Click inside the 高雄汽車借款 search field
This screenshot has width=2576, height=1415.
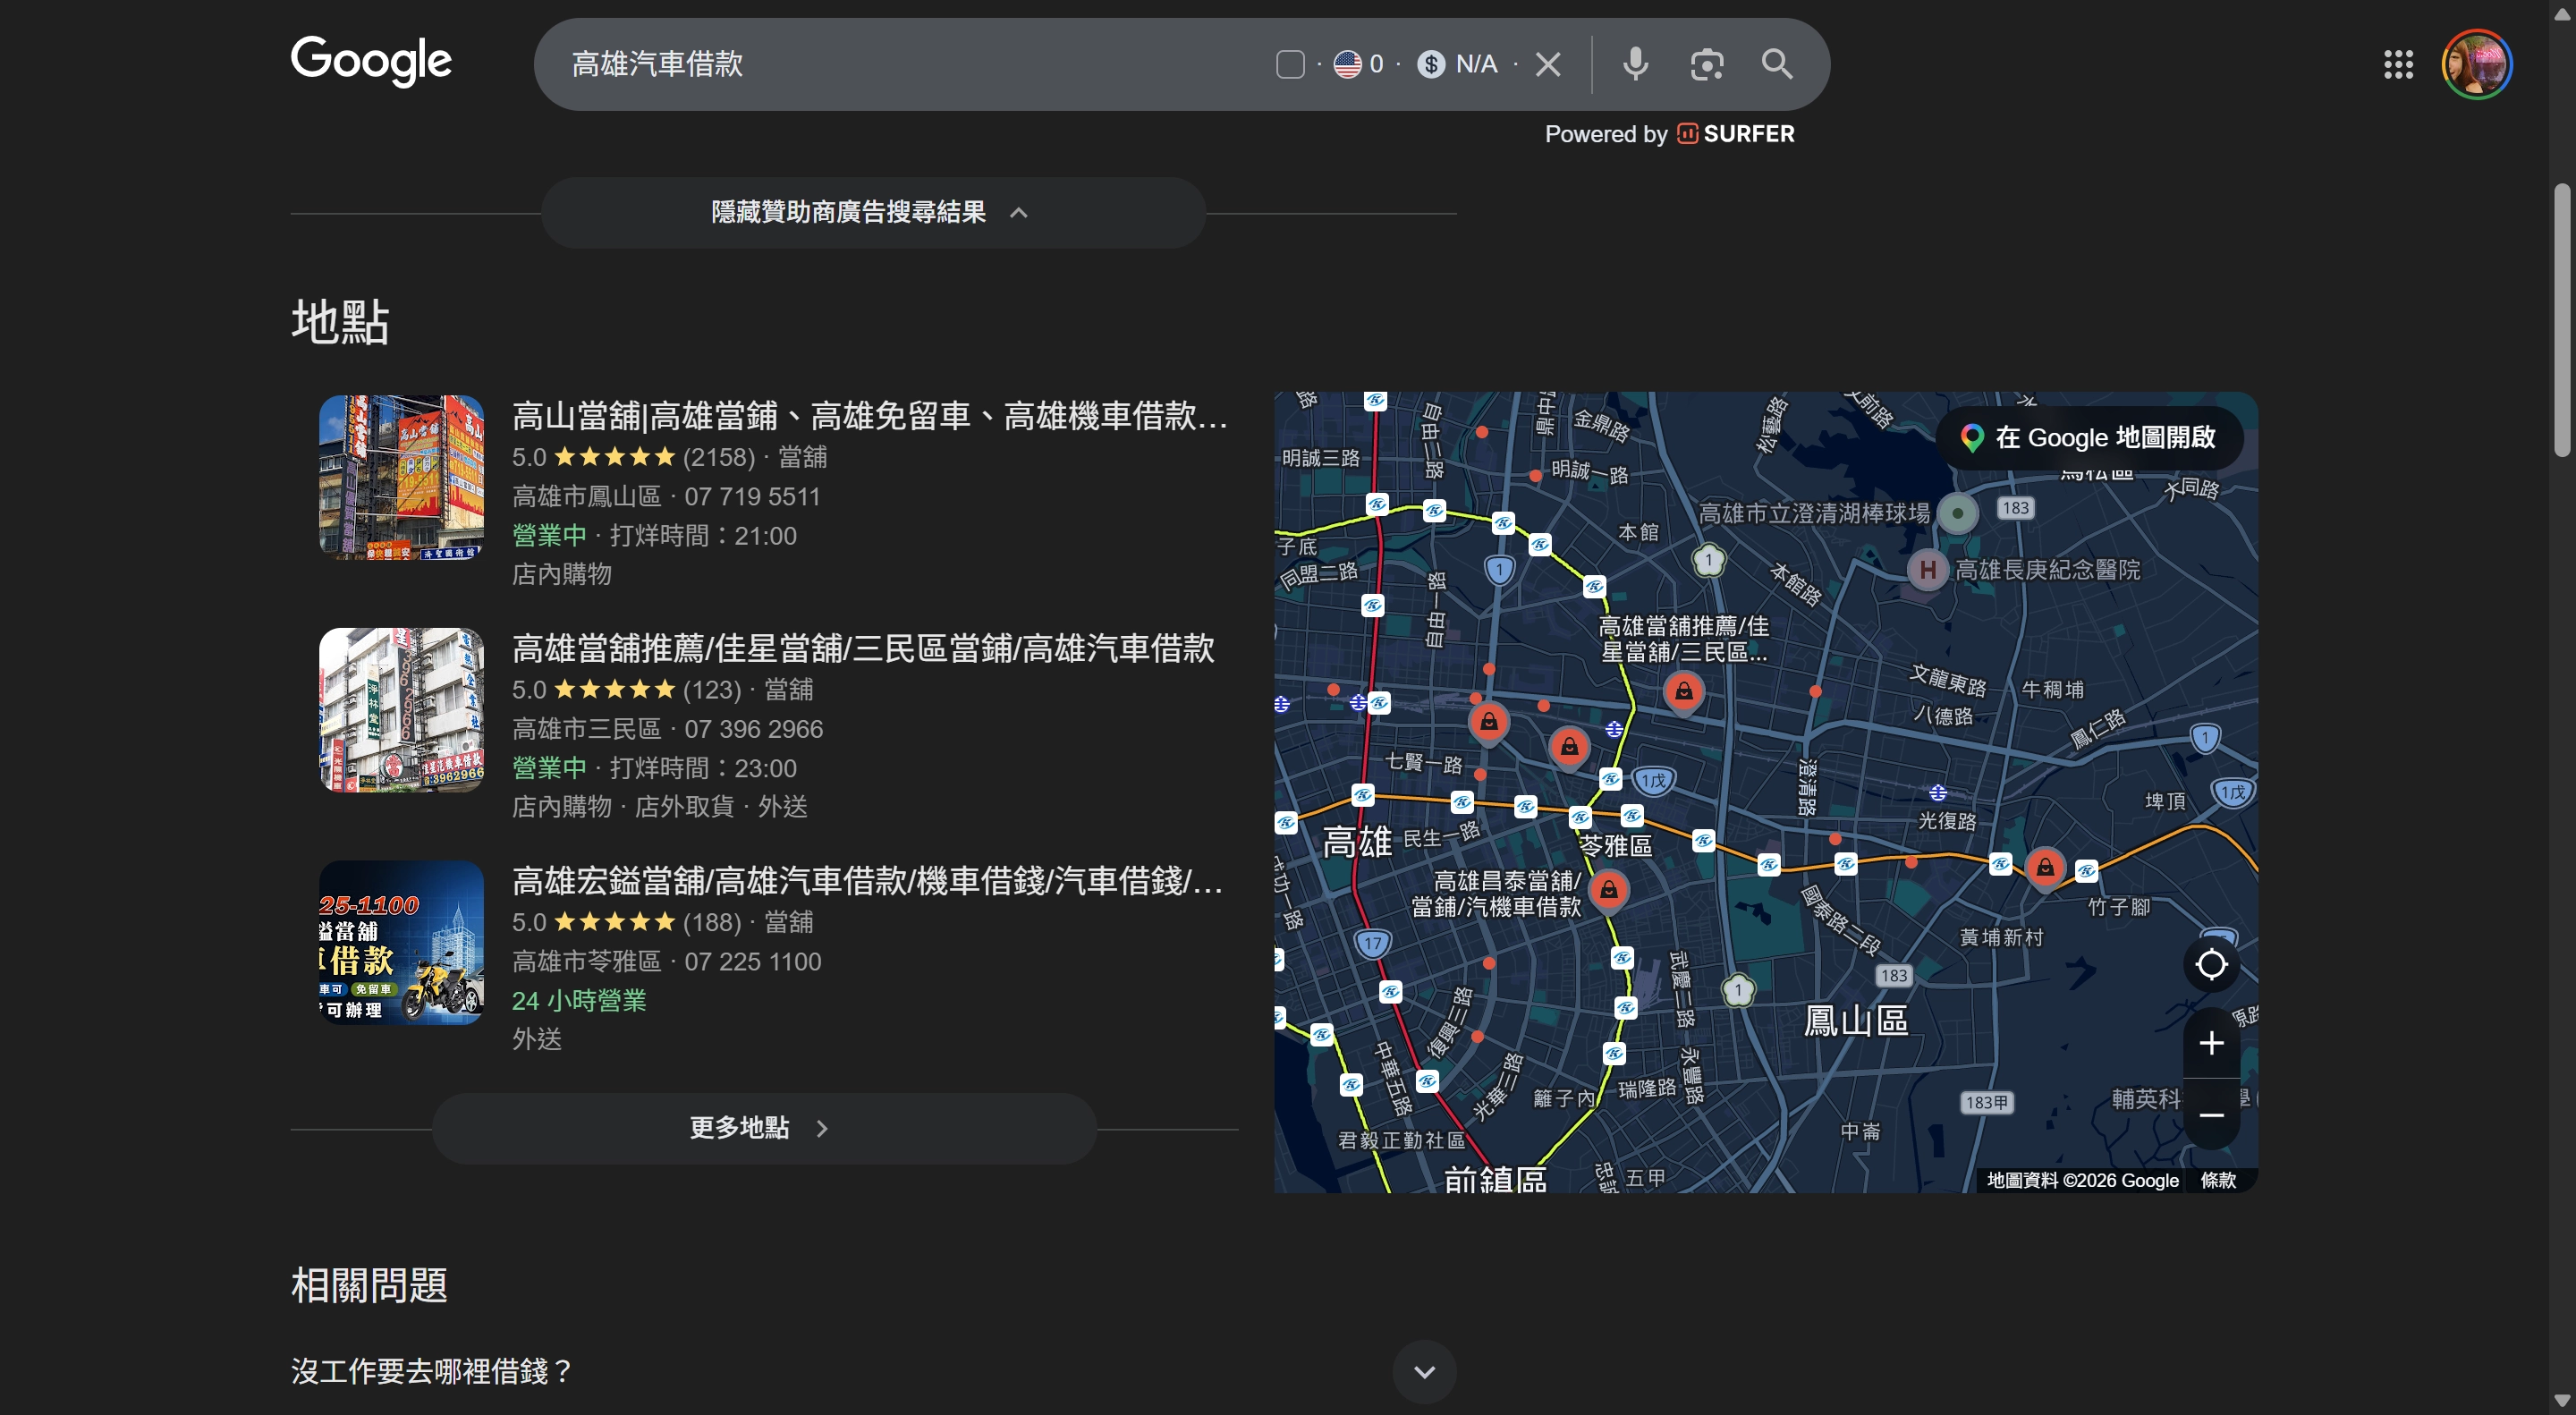pos(900,64)
